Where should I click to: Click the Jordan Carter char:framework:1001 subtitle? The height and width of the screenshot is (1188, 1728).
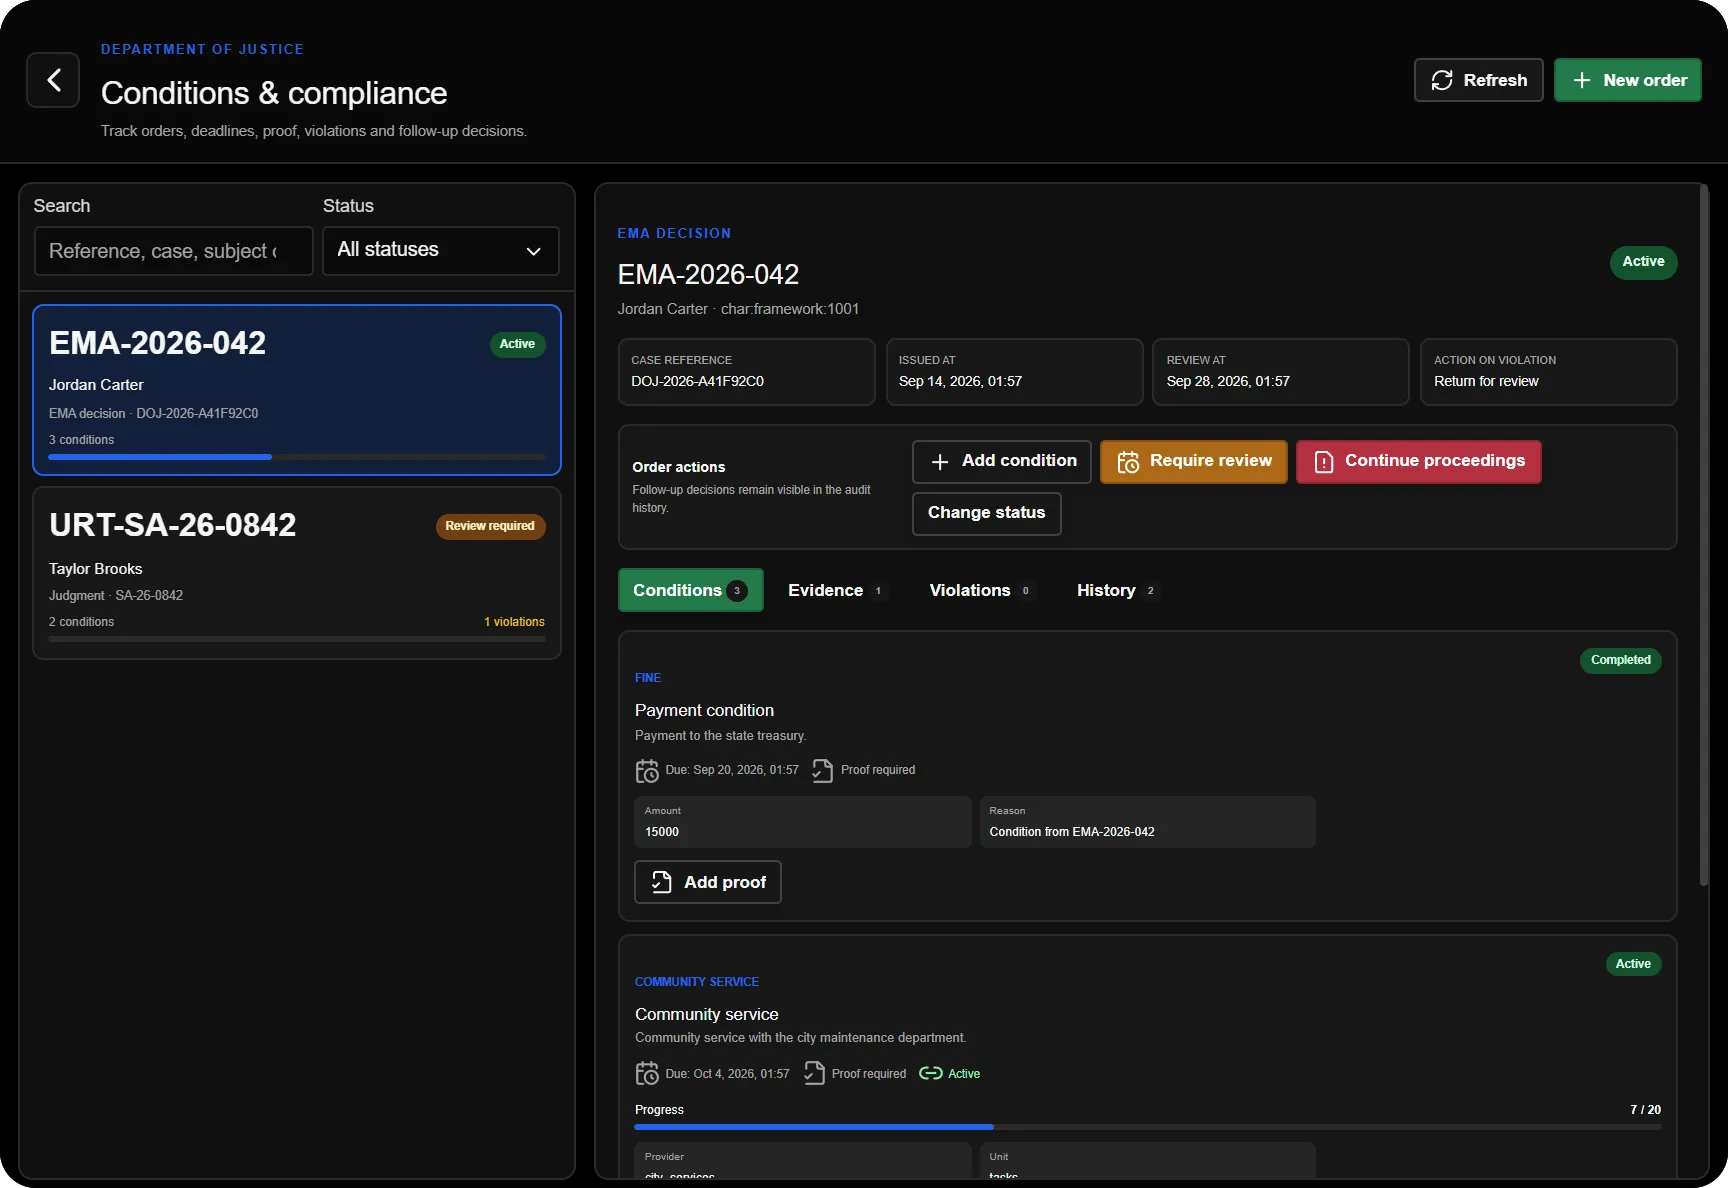click(x=738, y=309)
